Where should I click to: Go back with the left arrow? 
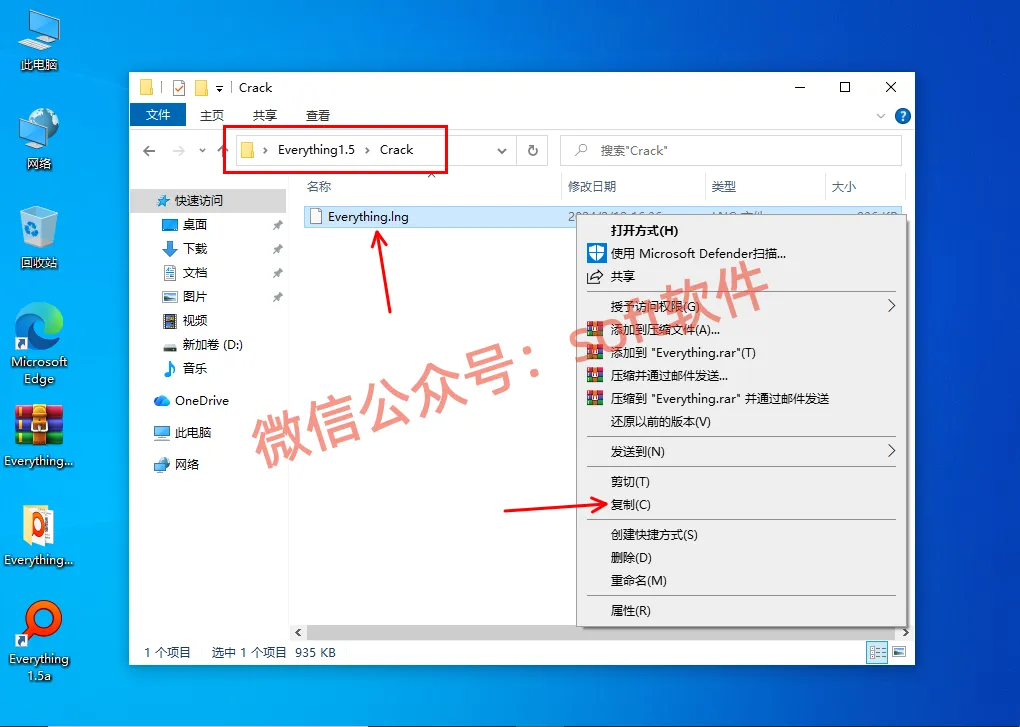pos(149,151)
